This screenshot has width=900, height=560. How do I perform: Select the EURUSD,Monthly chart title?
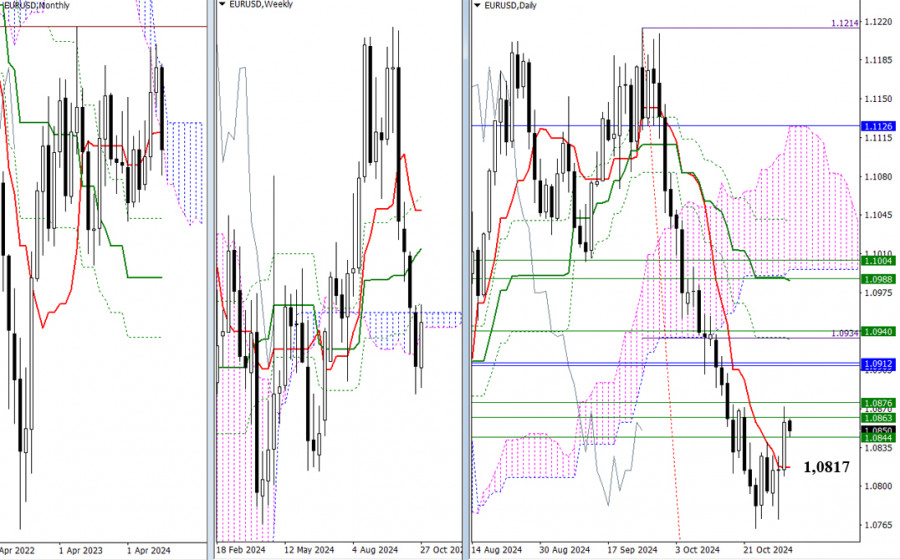(35, 5)
